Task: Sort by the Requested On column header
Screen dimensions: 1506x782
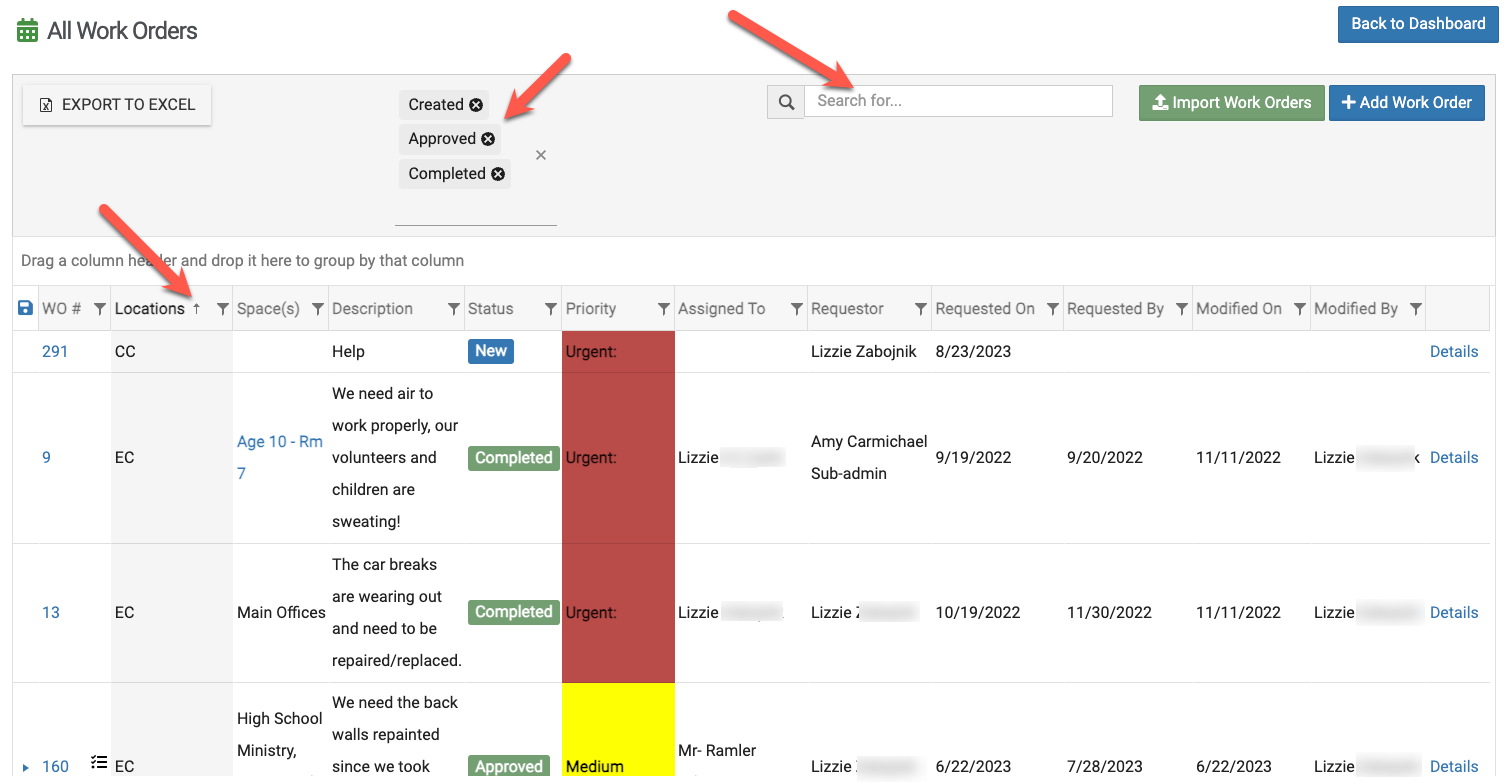Action: point(985,309)
